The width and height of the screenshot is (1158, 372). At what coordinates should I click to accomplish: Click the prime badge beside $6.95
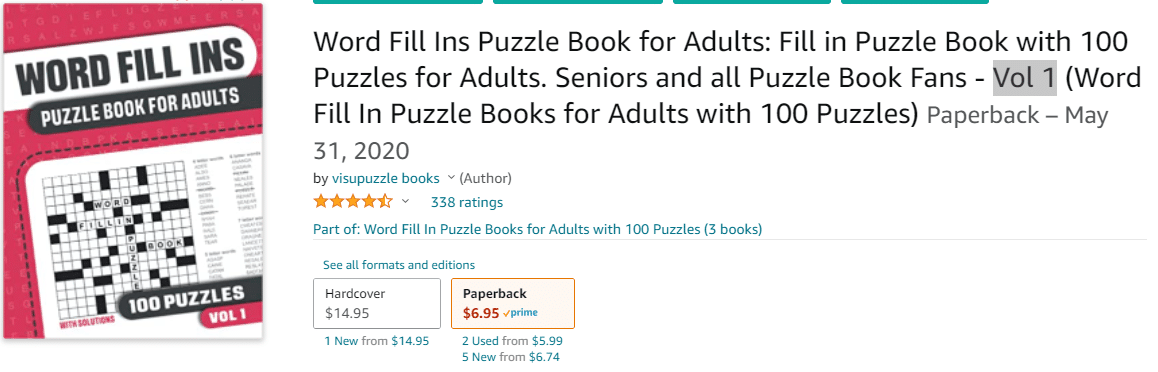coord(521,313)
